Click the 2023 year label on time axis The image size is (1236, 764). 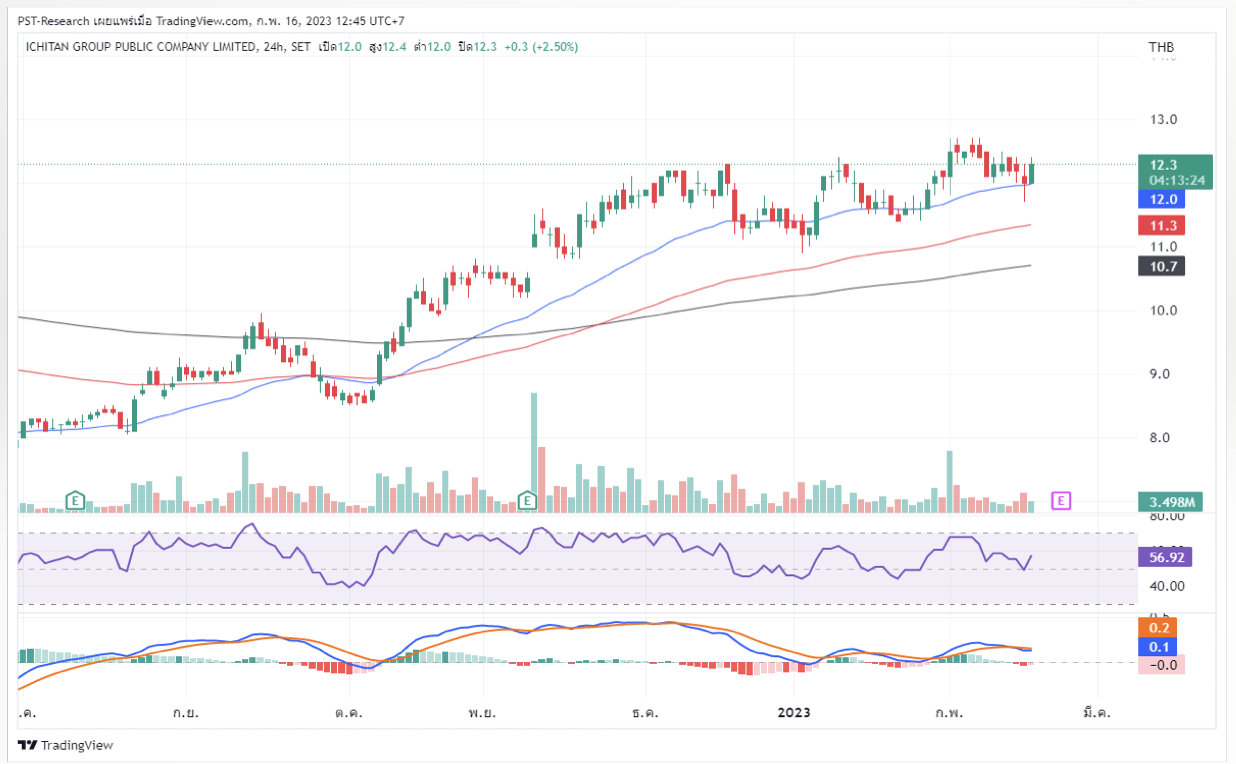point(794,713)
